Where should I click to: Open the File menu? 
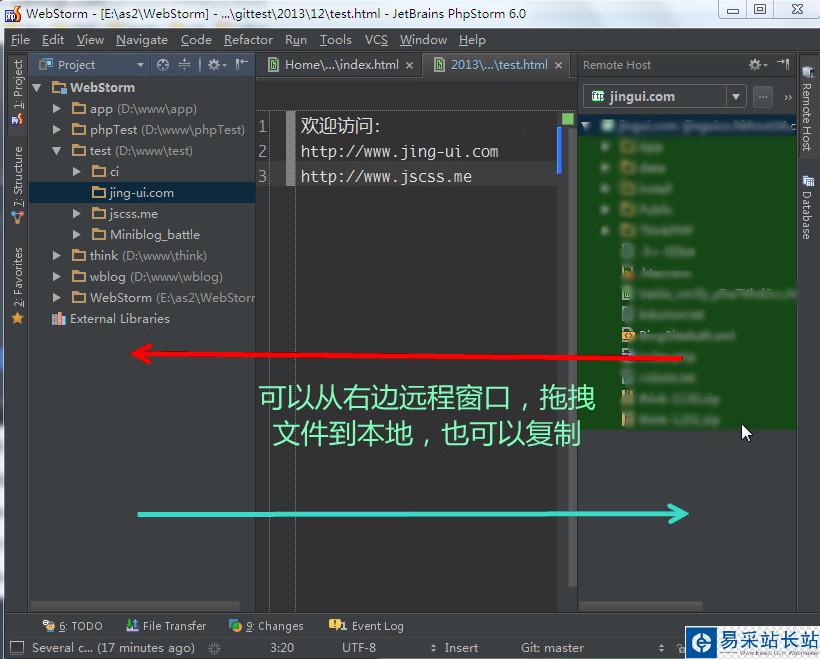[x=20, y=40]
